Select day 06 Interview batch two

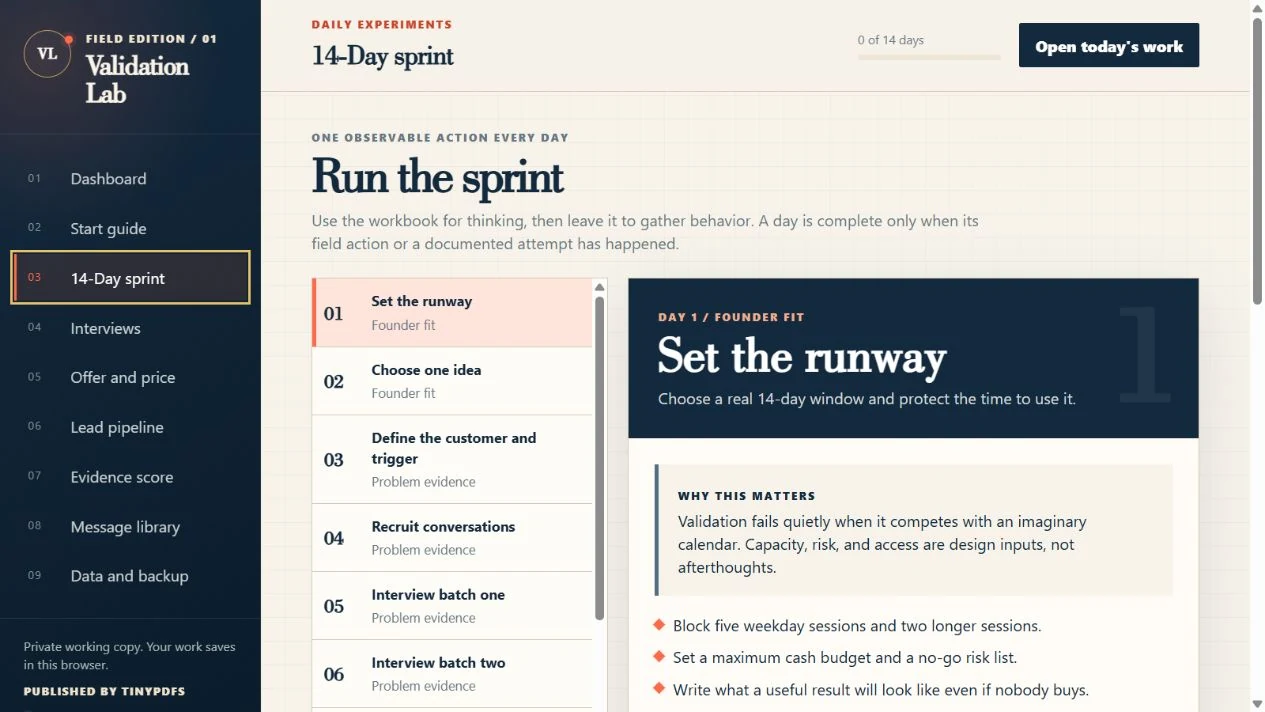point(452,674)
